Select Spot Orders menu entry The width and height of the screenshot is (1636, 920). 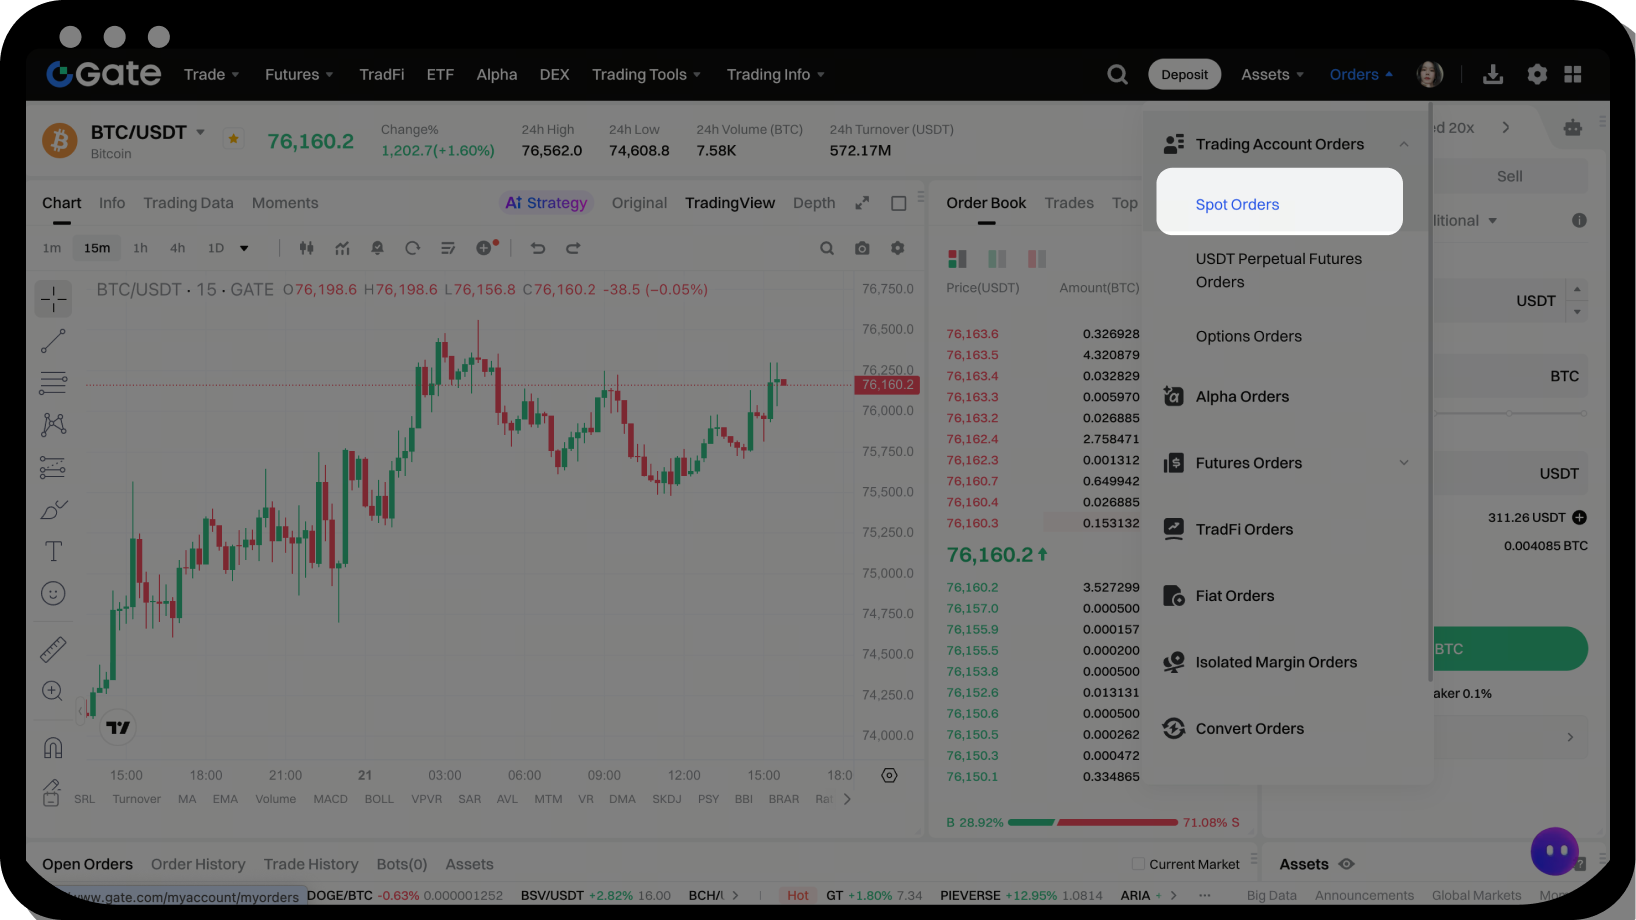[x=1237, y=204]
